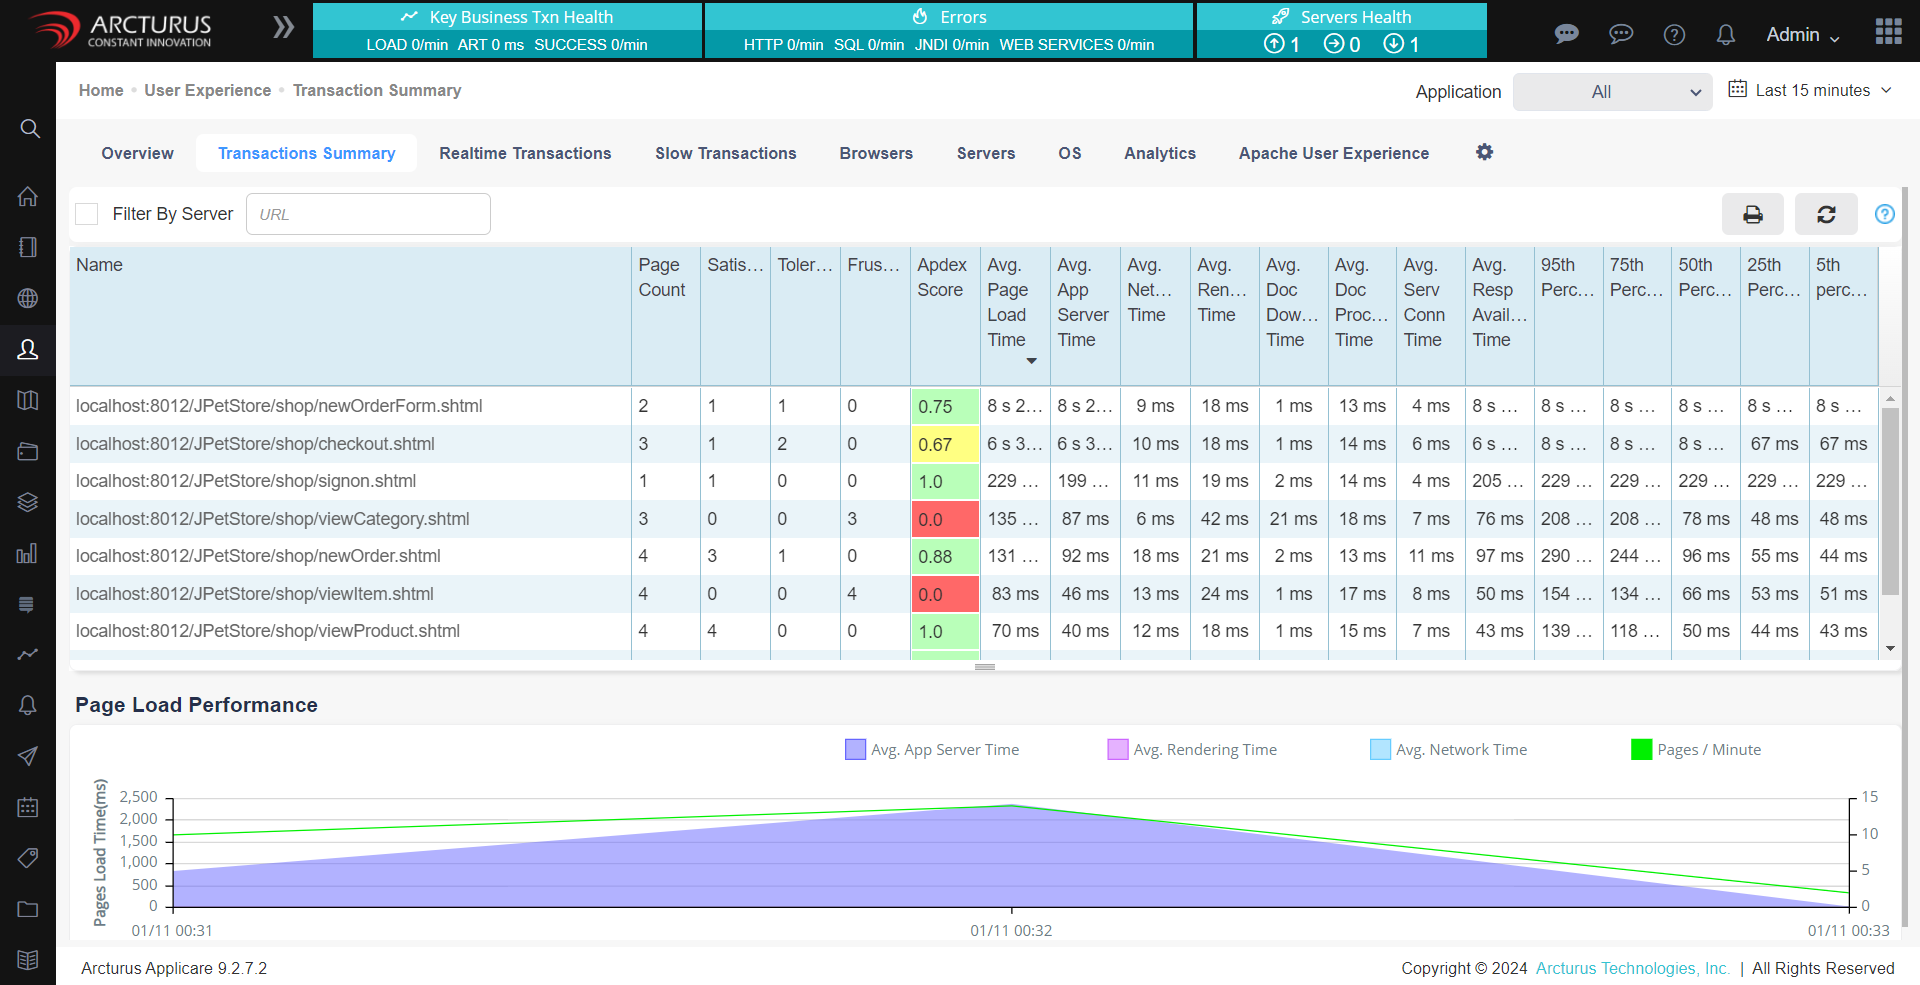
Task: Open the bar chart analytics icon in sidebar
Action: click(x=29, y=553)
